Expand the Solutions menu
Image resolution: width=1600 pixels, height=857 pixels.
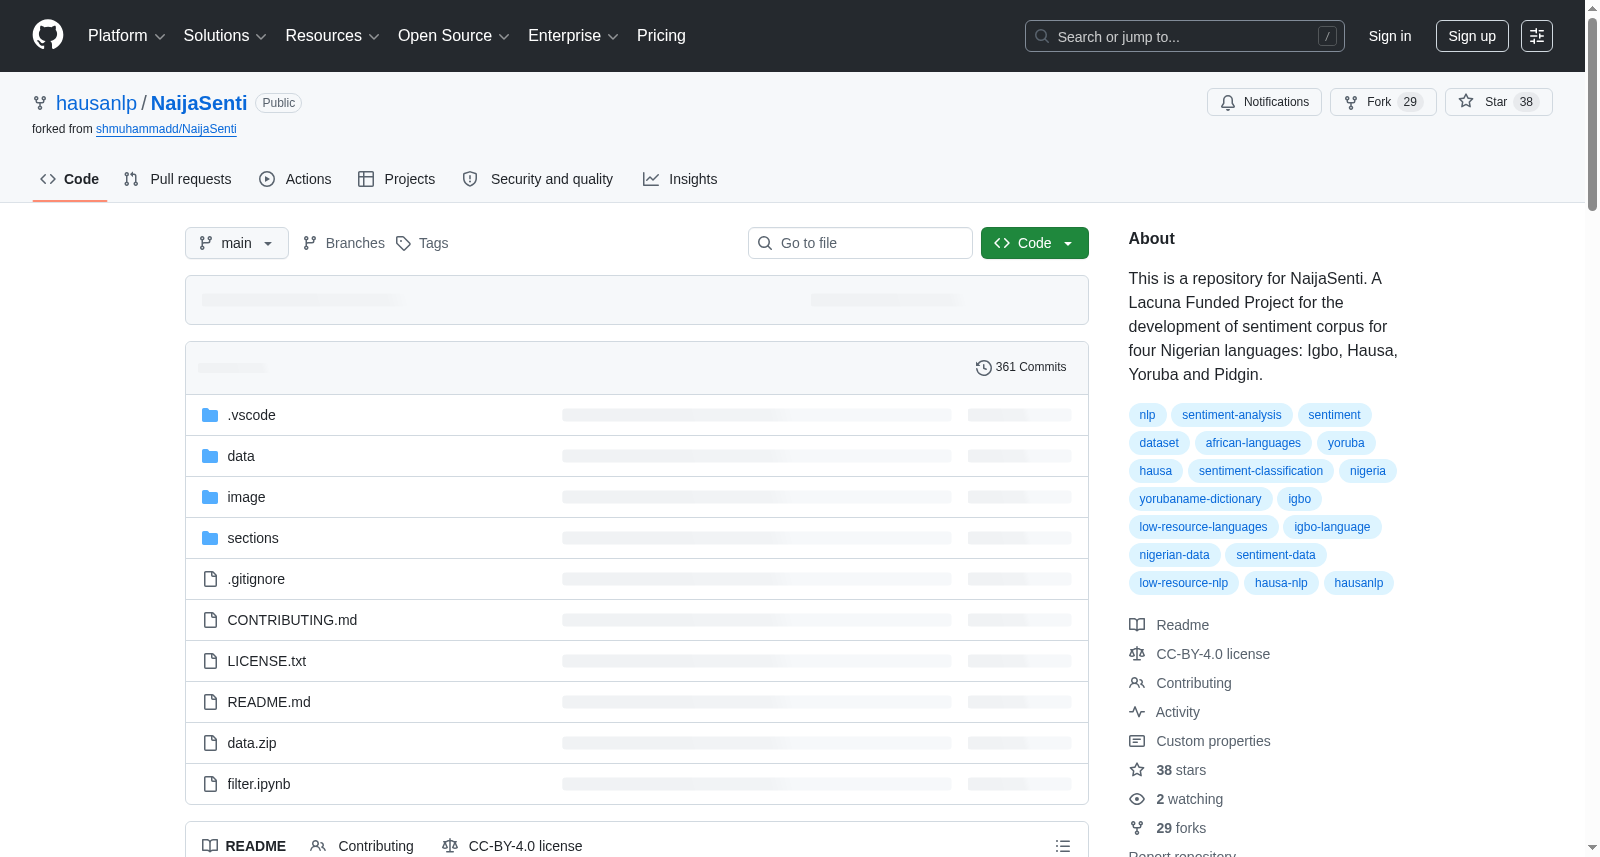225,36
